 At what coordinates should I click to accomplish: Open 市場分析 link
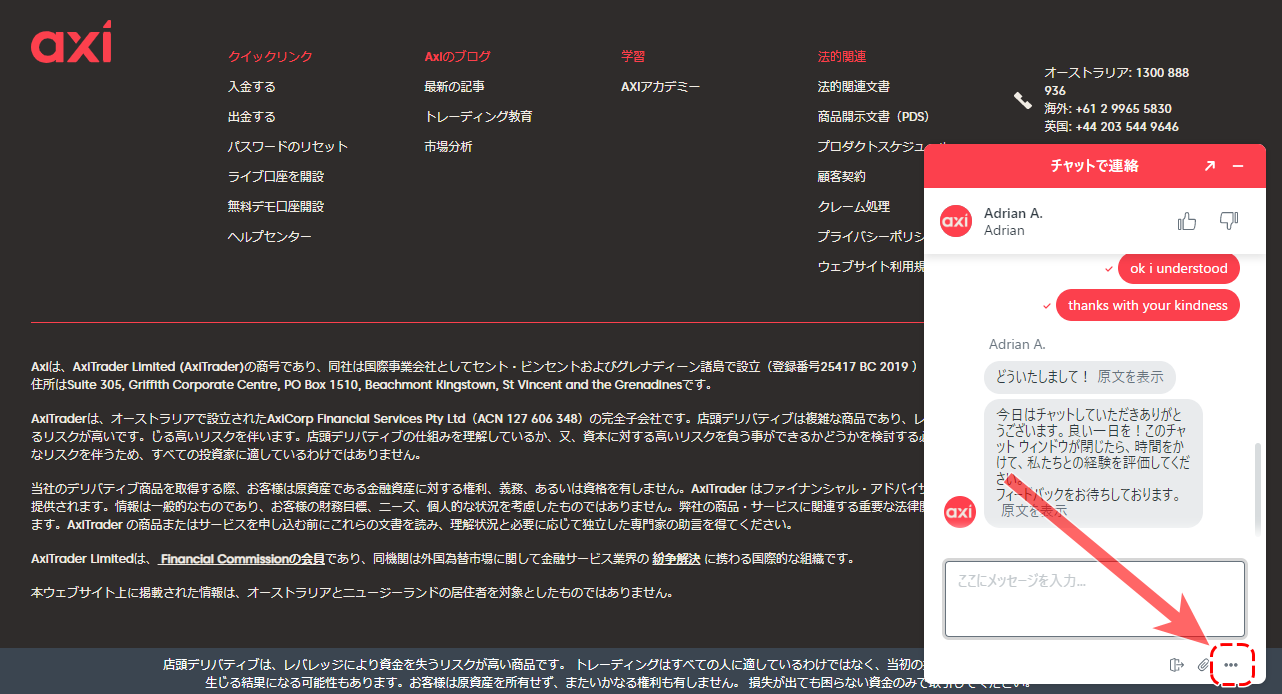[448, 147]
